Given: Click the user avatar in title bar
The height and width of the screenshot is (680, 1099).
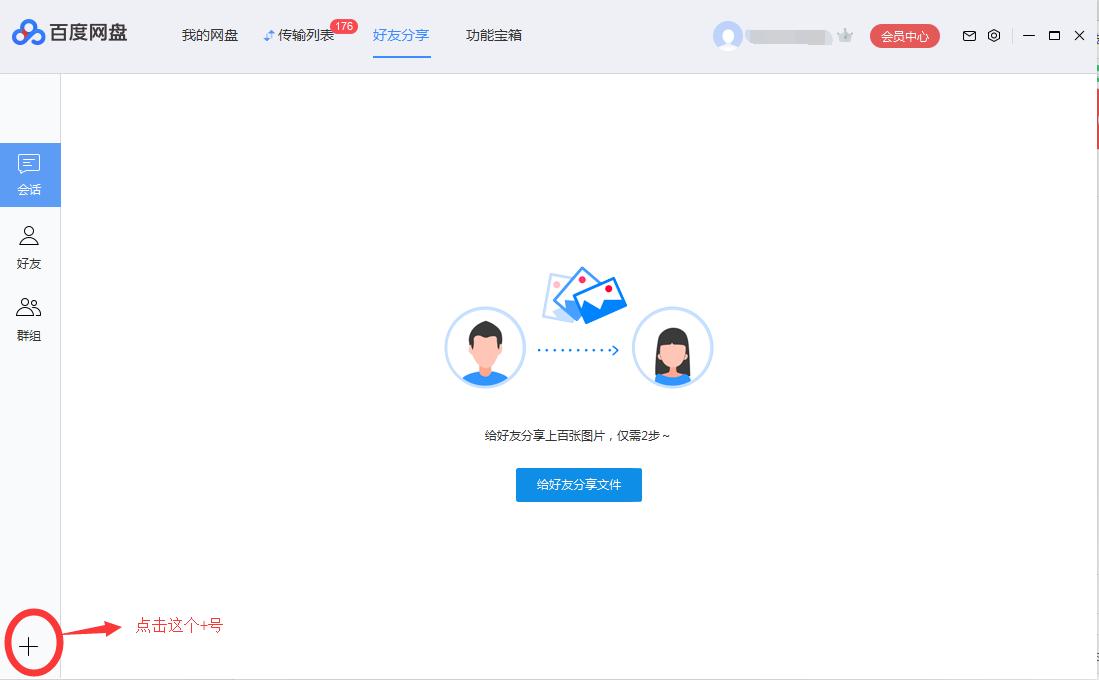Looking at the screenshot, I should [727, 37].
